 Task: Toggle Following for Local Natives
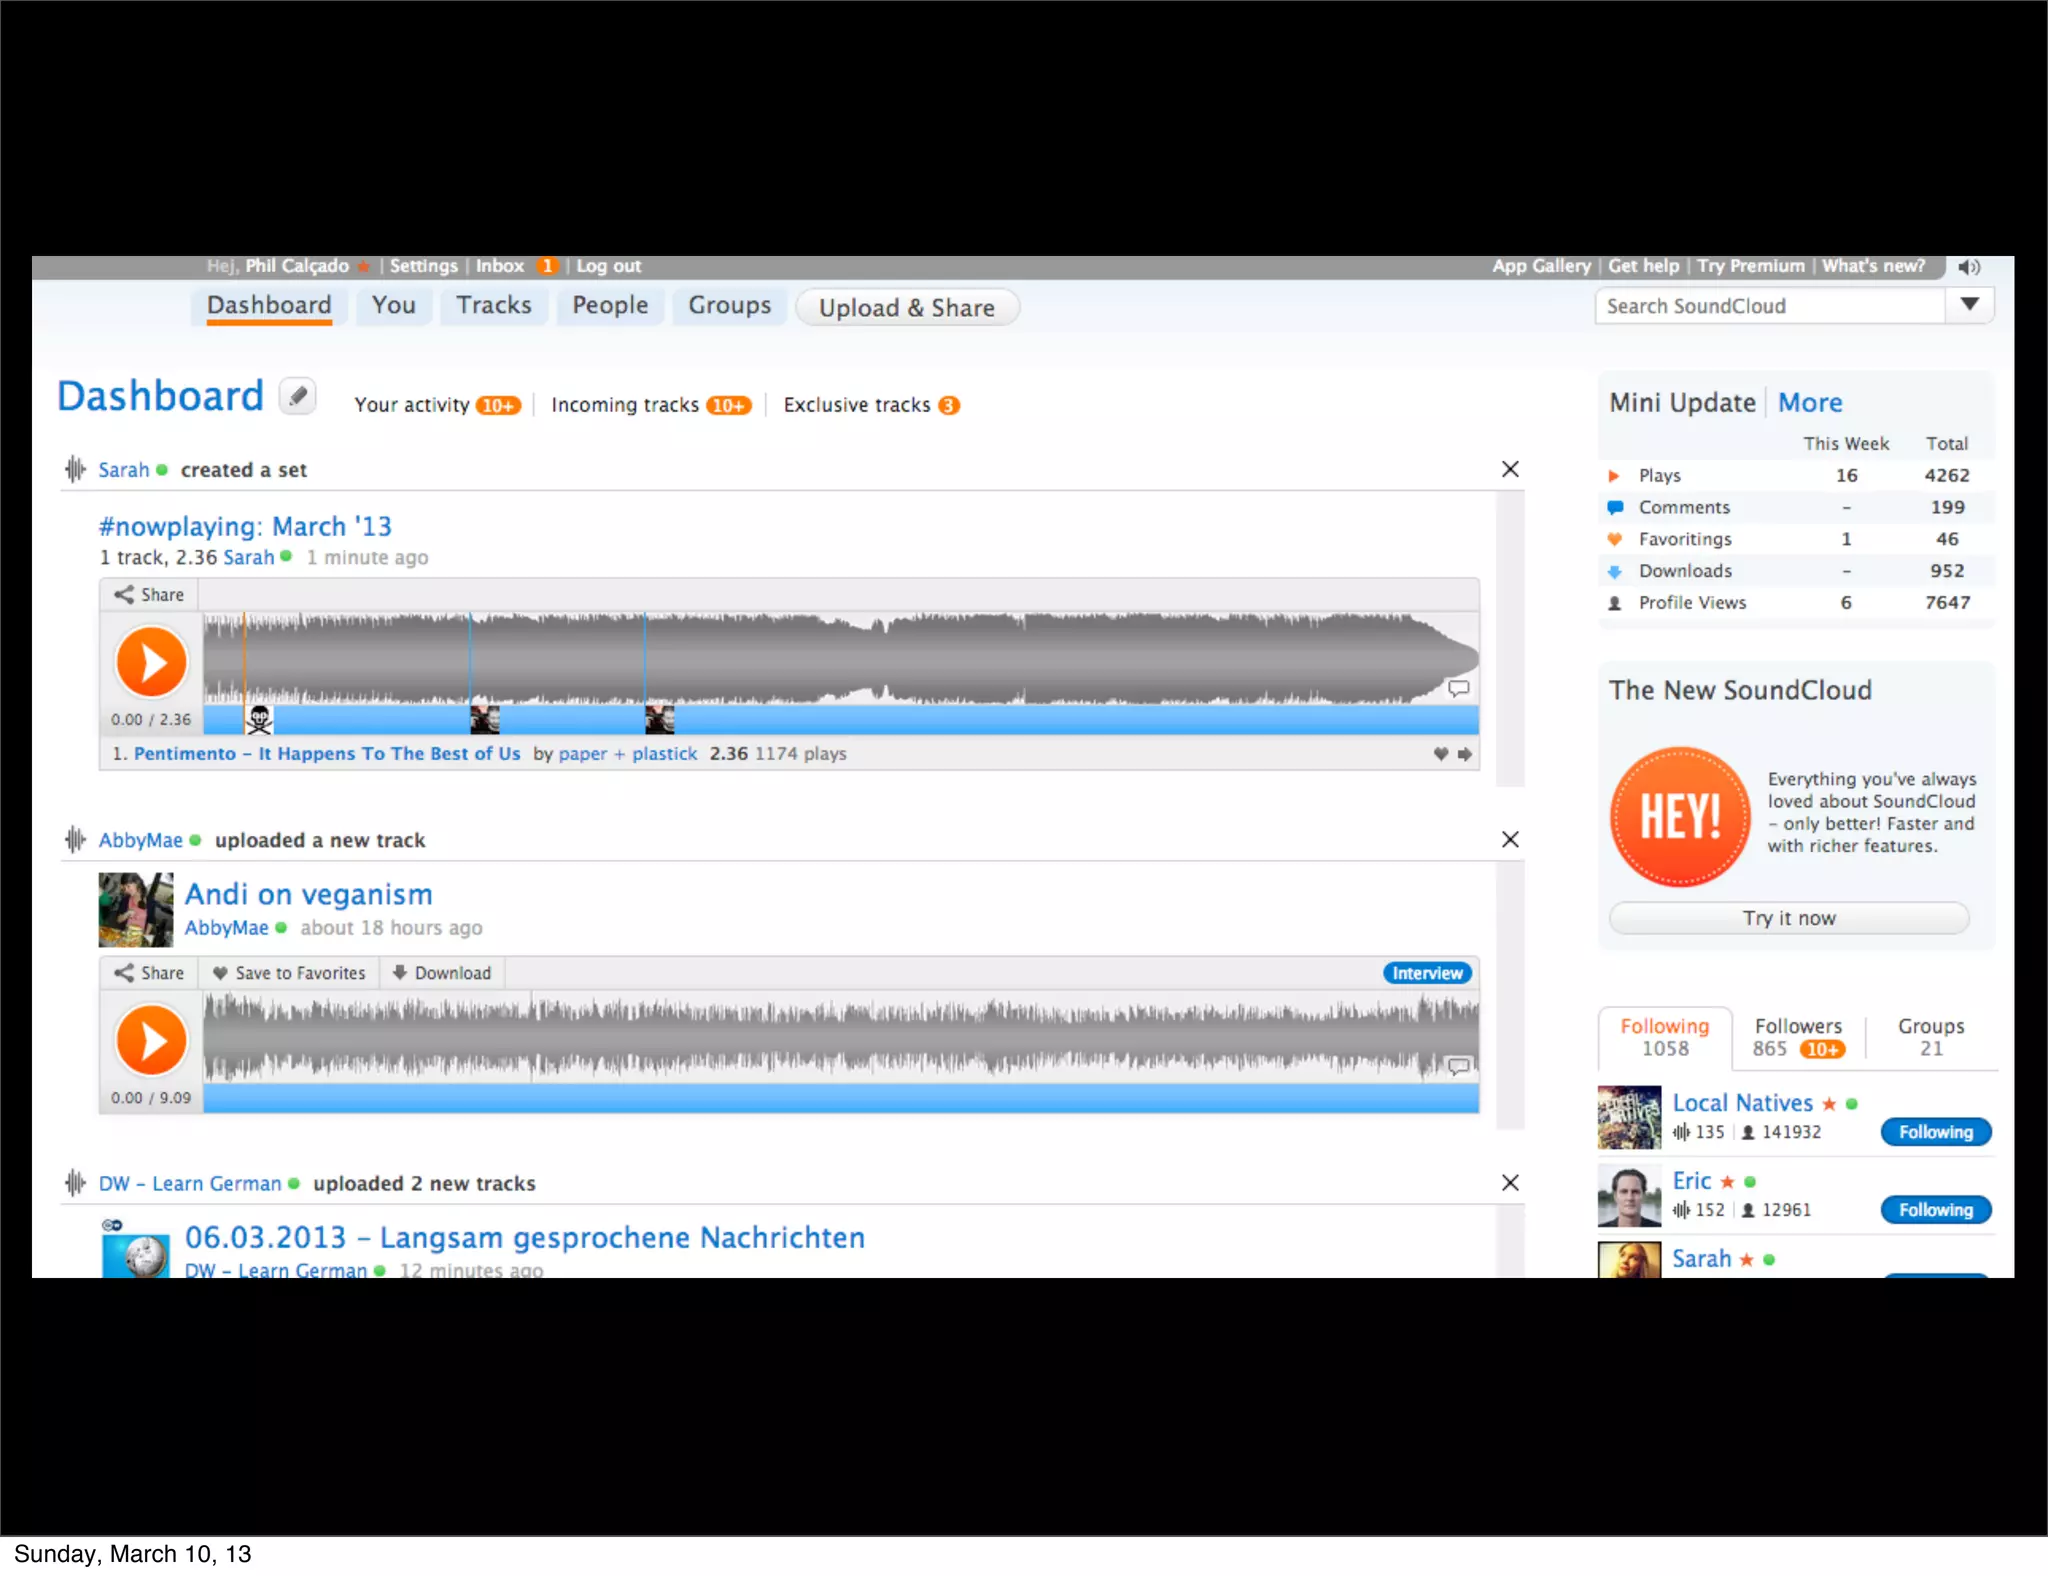coord(1935,1132)
